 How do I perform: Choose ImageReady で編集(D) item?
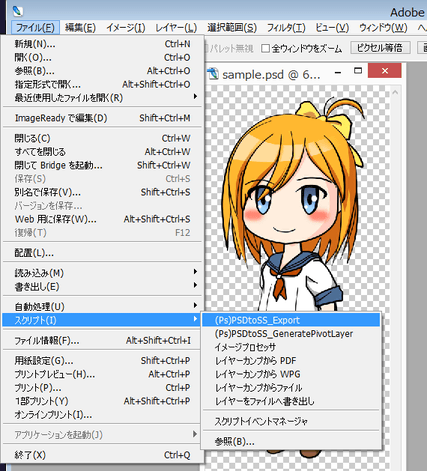click(102, 118)
